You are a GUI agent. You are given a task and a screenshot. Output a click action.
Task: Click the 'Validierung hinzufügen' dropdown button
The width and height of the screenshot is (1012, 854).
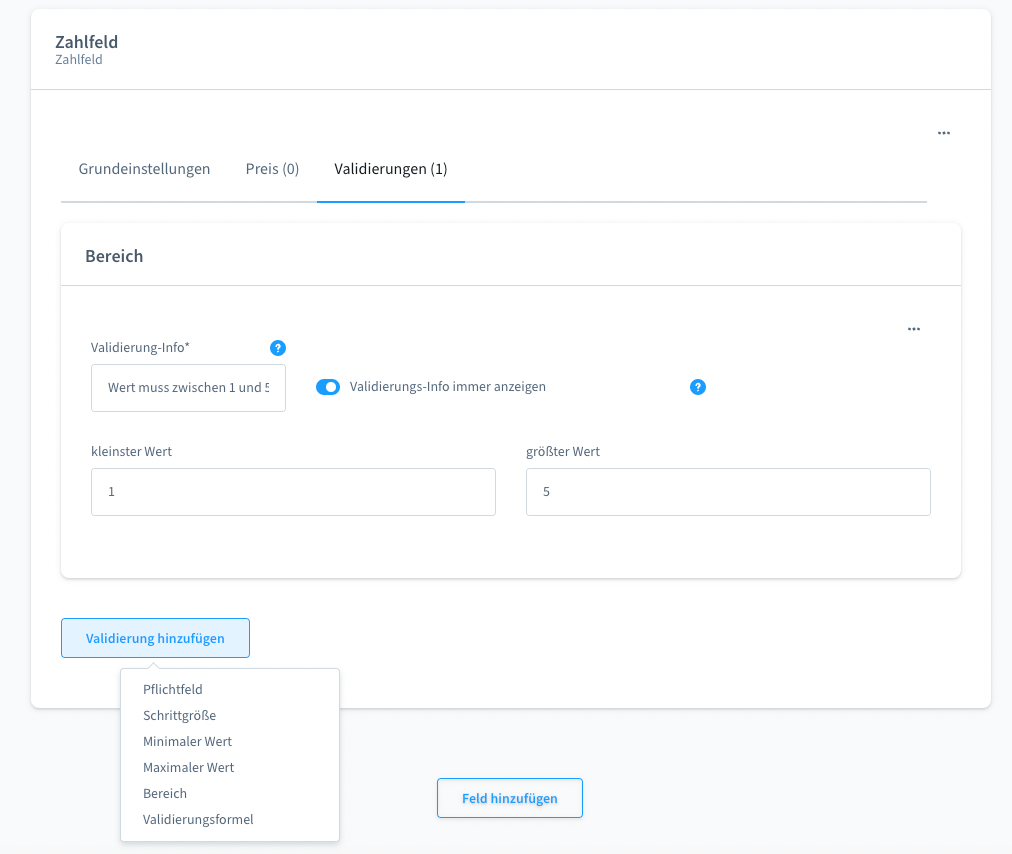click(x=155, y=638)
